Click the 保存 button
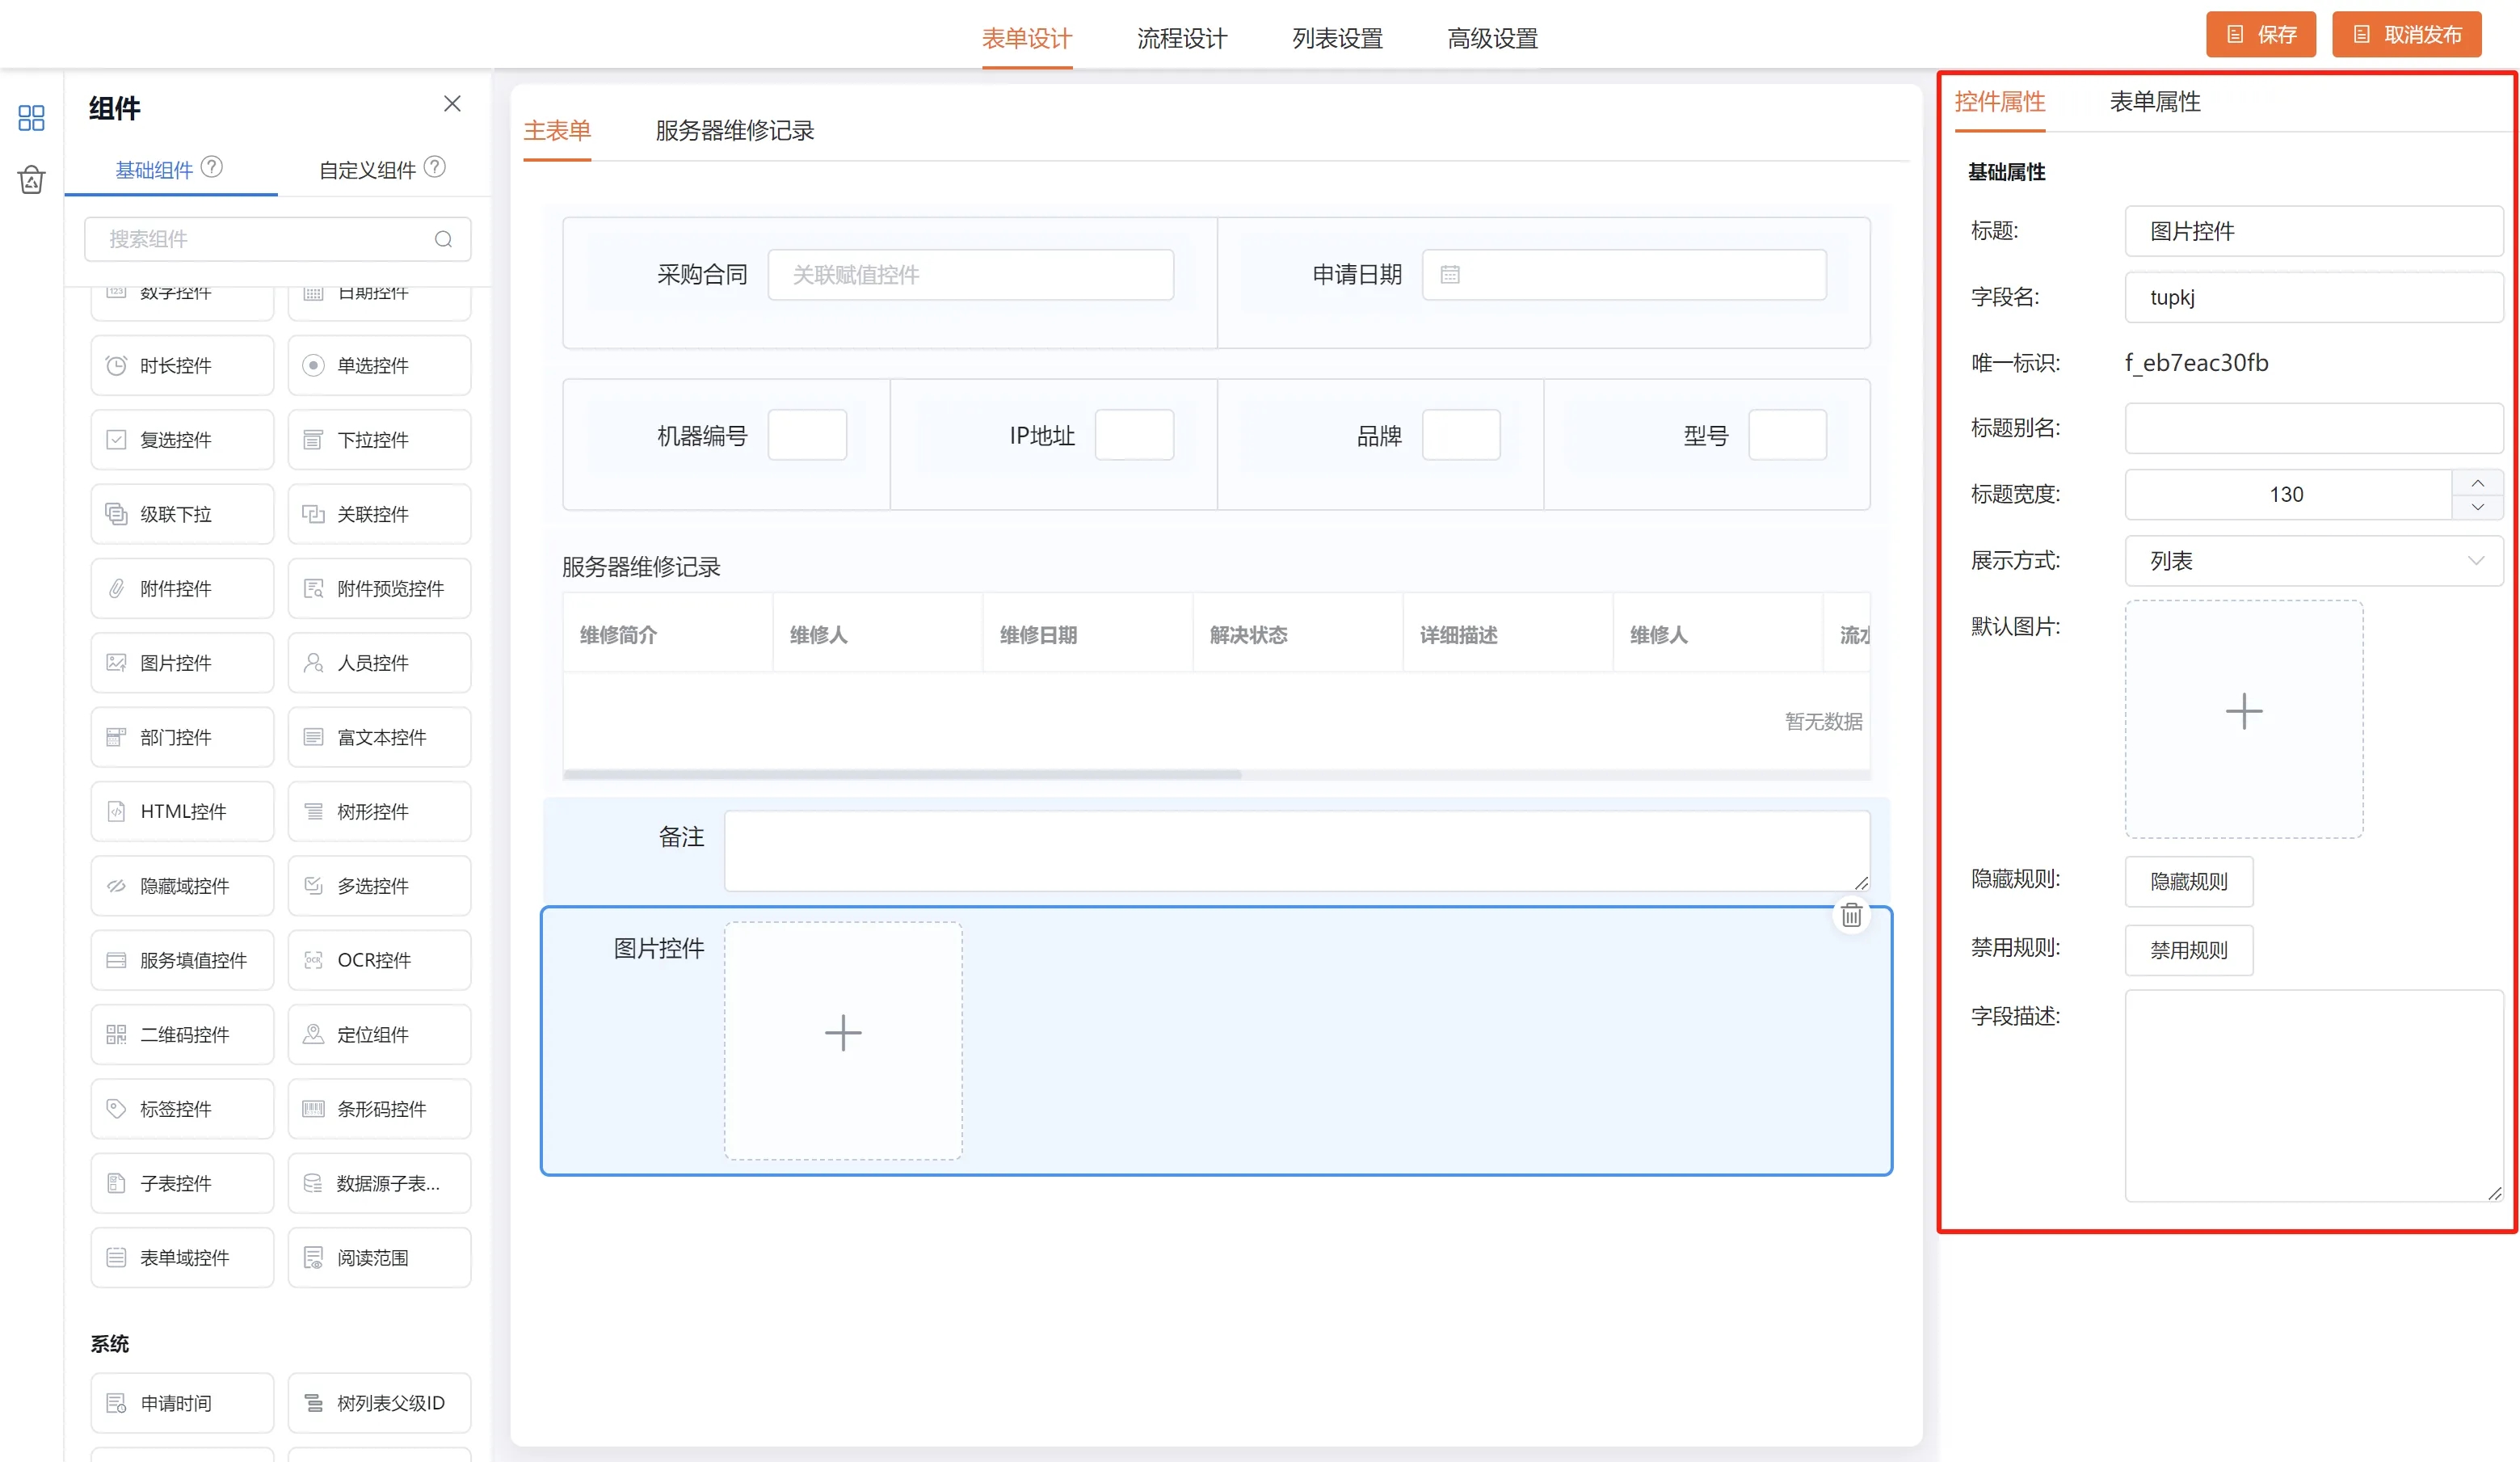 (2260, 35)
